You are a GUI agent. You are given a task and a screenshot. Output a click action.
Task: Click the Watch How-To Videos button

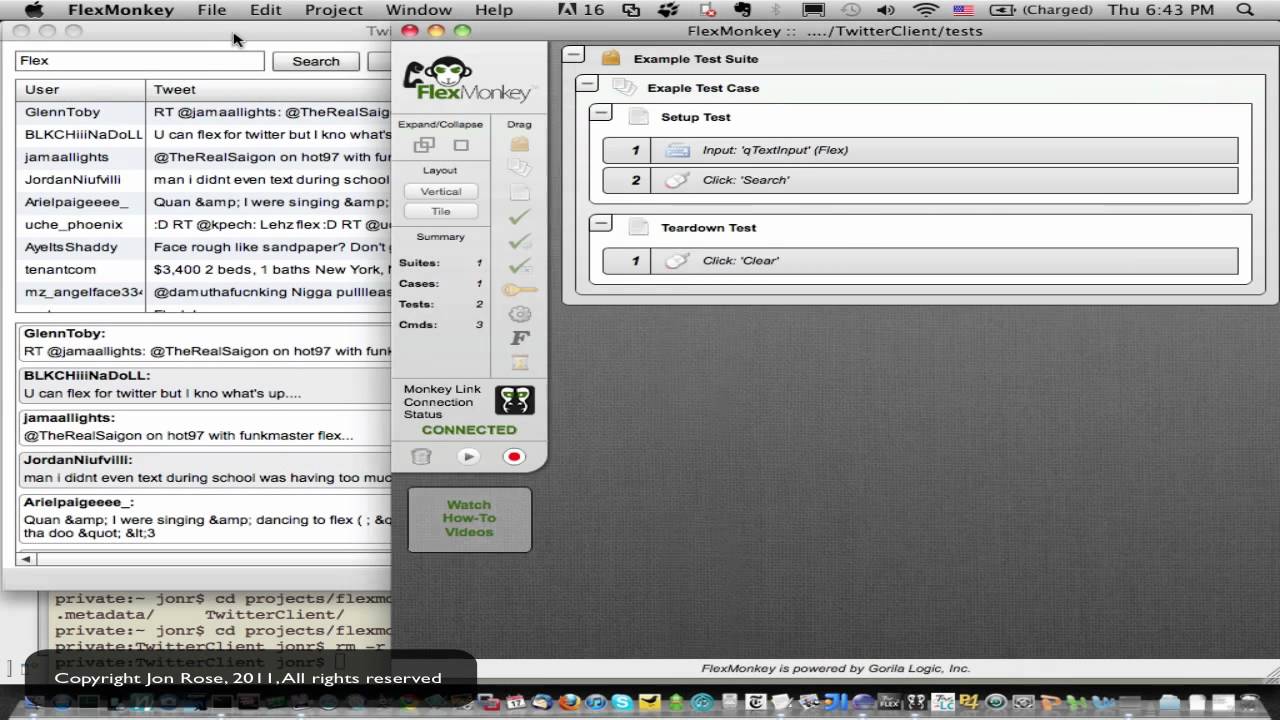click(x=469, y=519)
